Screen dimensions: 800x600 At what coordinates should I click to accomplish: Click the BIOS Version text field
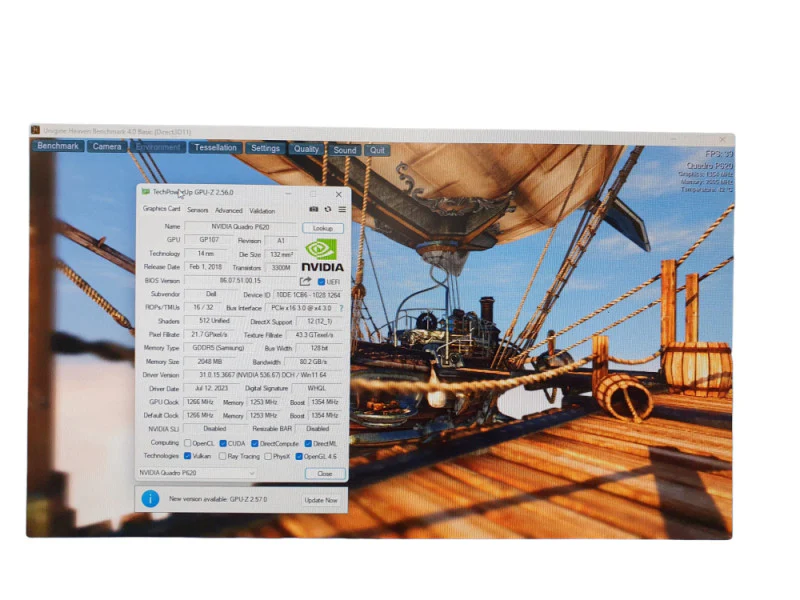(240, 281)
